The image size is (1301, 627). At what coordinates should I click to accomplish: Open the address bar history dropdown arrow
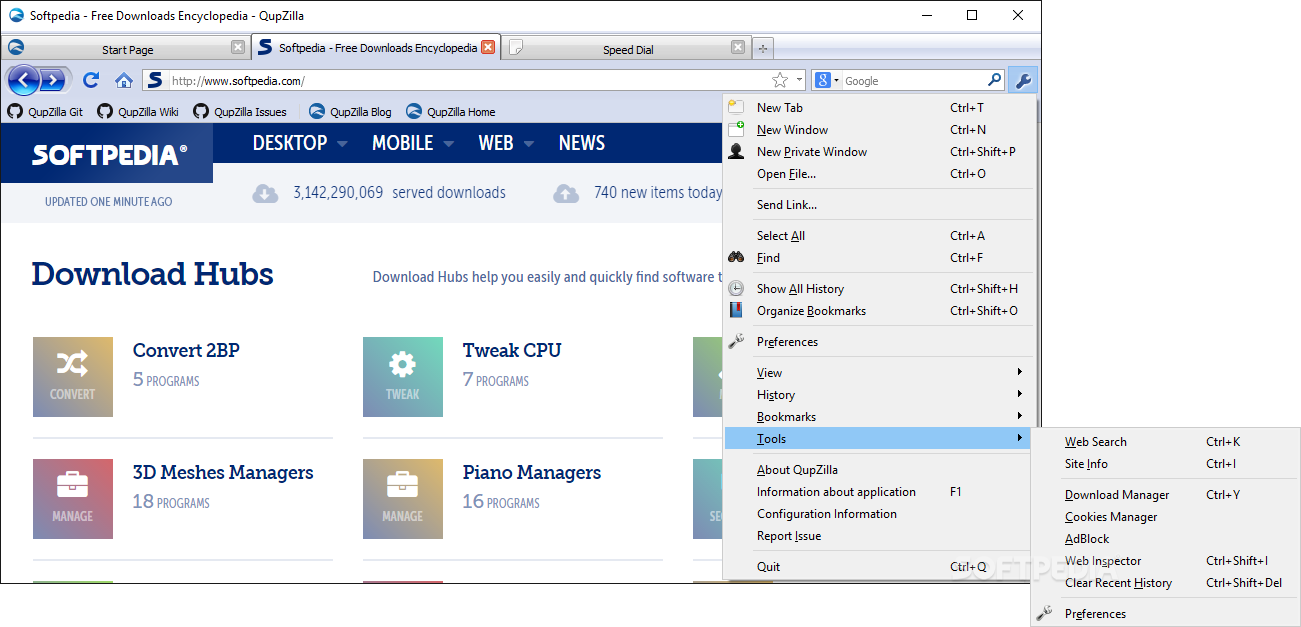[x=799, y=80]
